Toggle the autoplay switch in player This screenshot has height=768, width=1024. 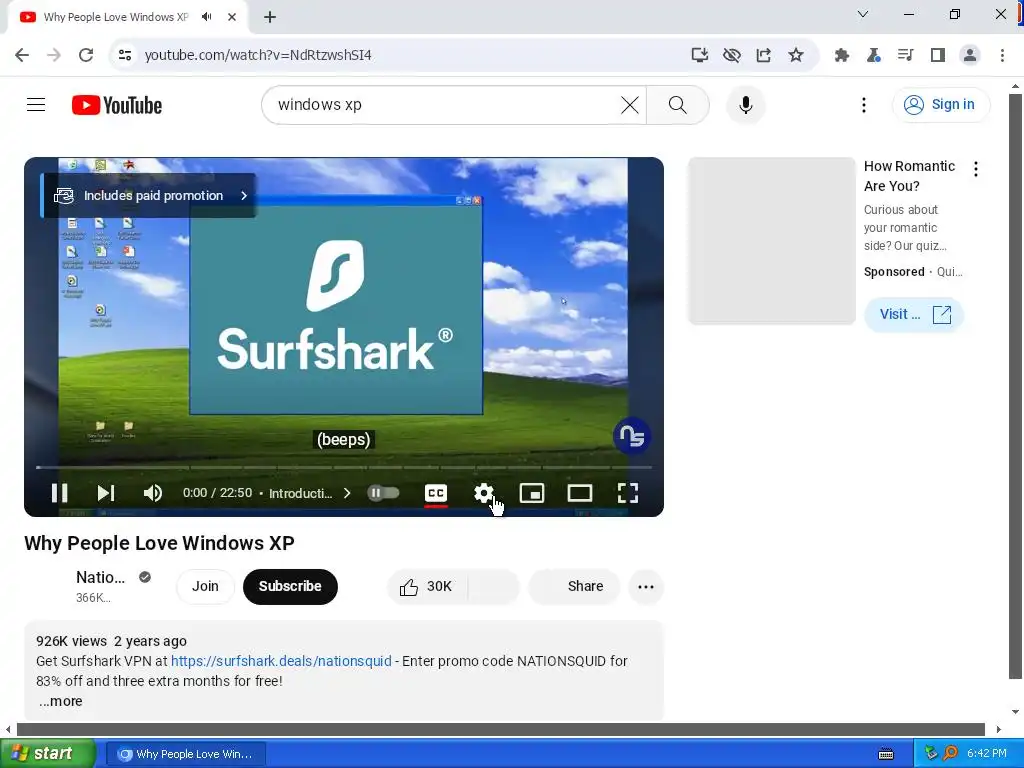coord(383,492)
